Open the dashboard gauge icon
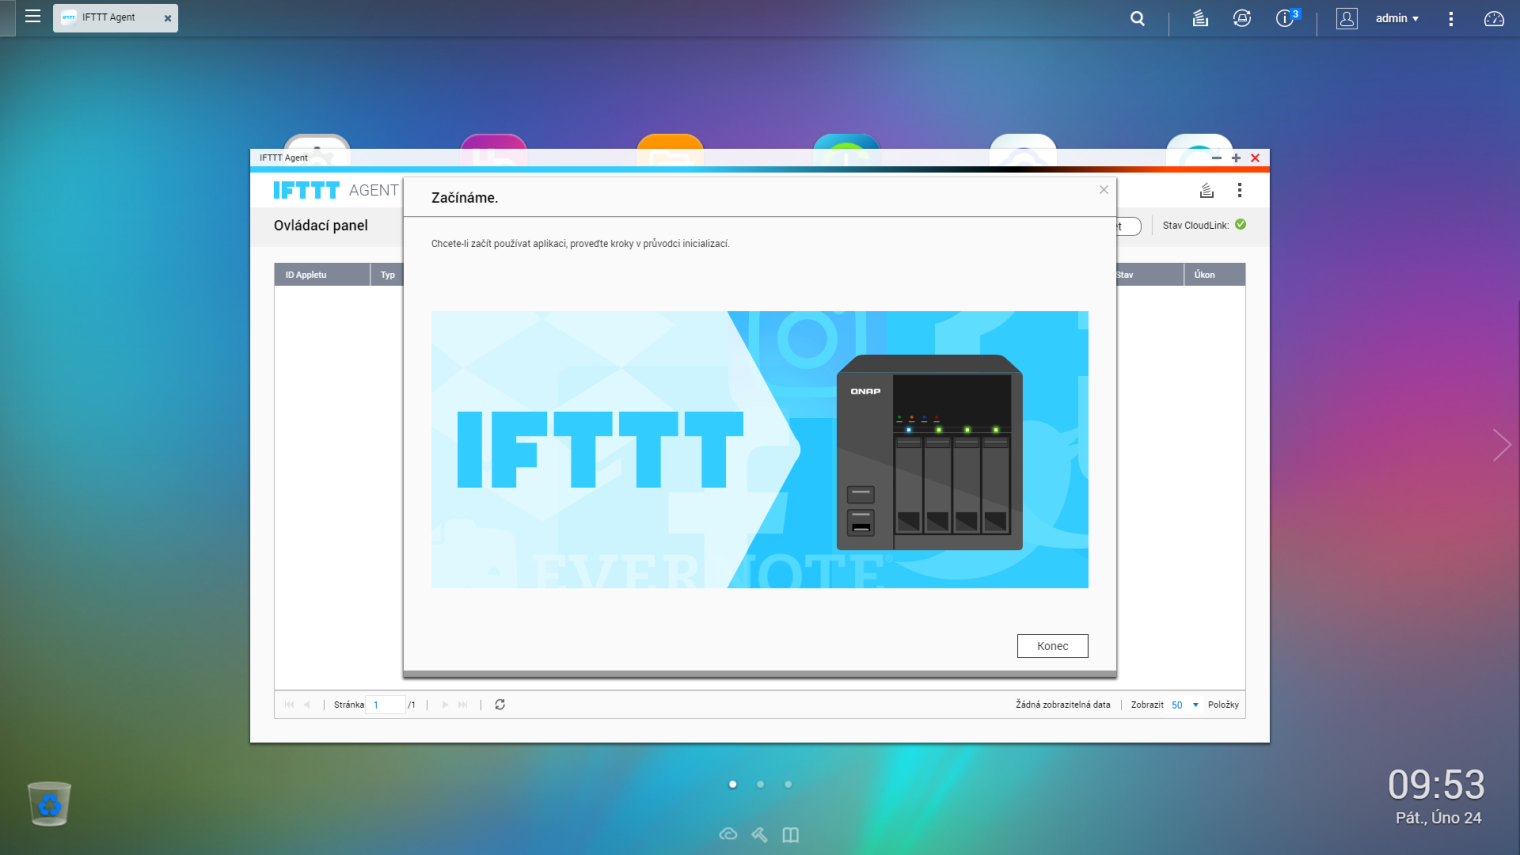The image size is (1520, 855). pyautogui.click(x=1494, y=18)
